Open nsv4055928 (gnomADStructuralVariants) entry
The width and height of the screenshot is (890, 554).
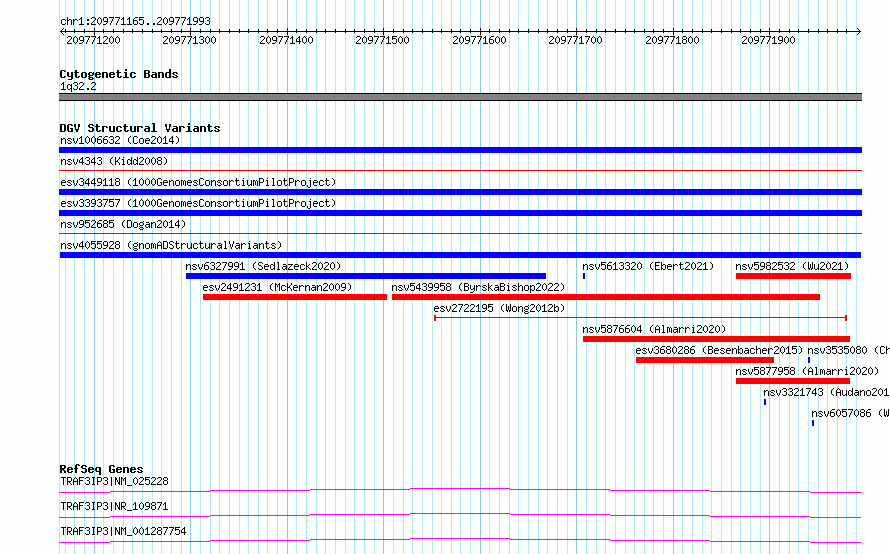tap(171, 245)
